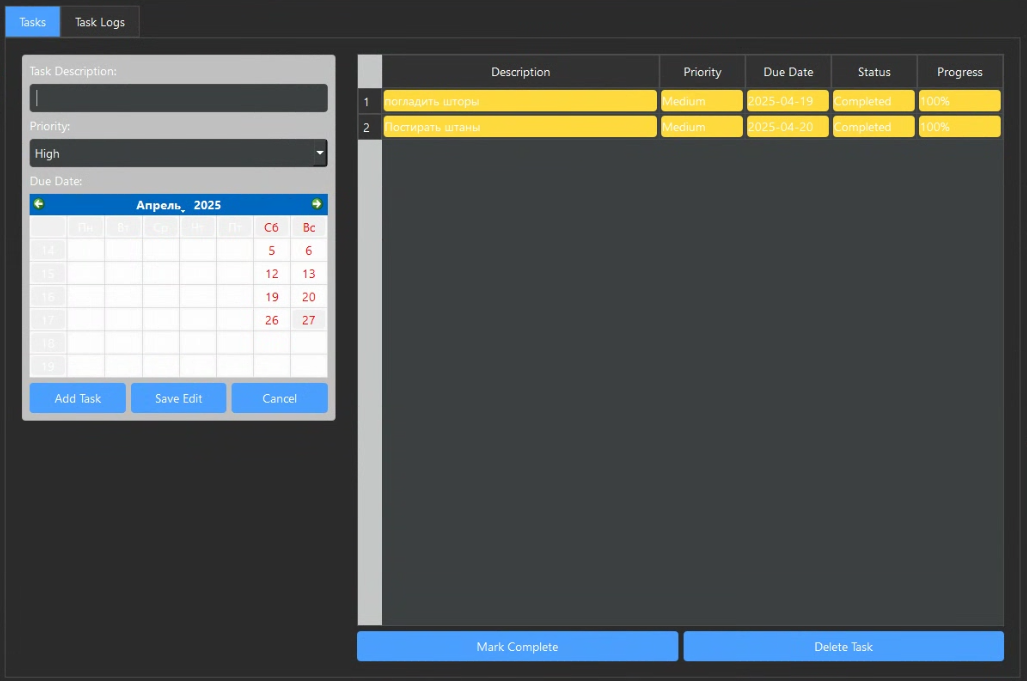Select calendar date 19
This screenshot has width=1027, height=681.
pos(272,297)
